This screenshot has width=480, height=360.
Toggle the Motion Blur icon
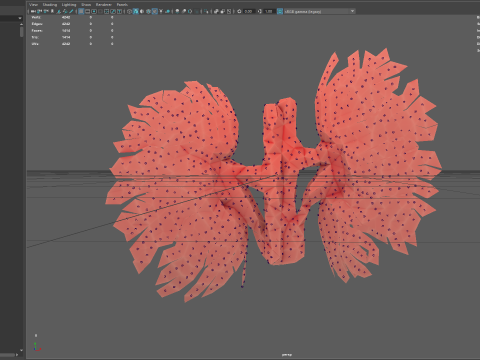click(183, 11)
